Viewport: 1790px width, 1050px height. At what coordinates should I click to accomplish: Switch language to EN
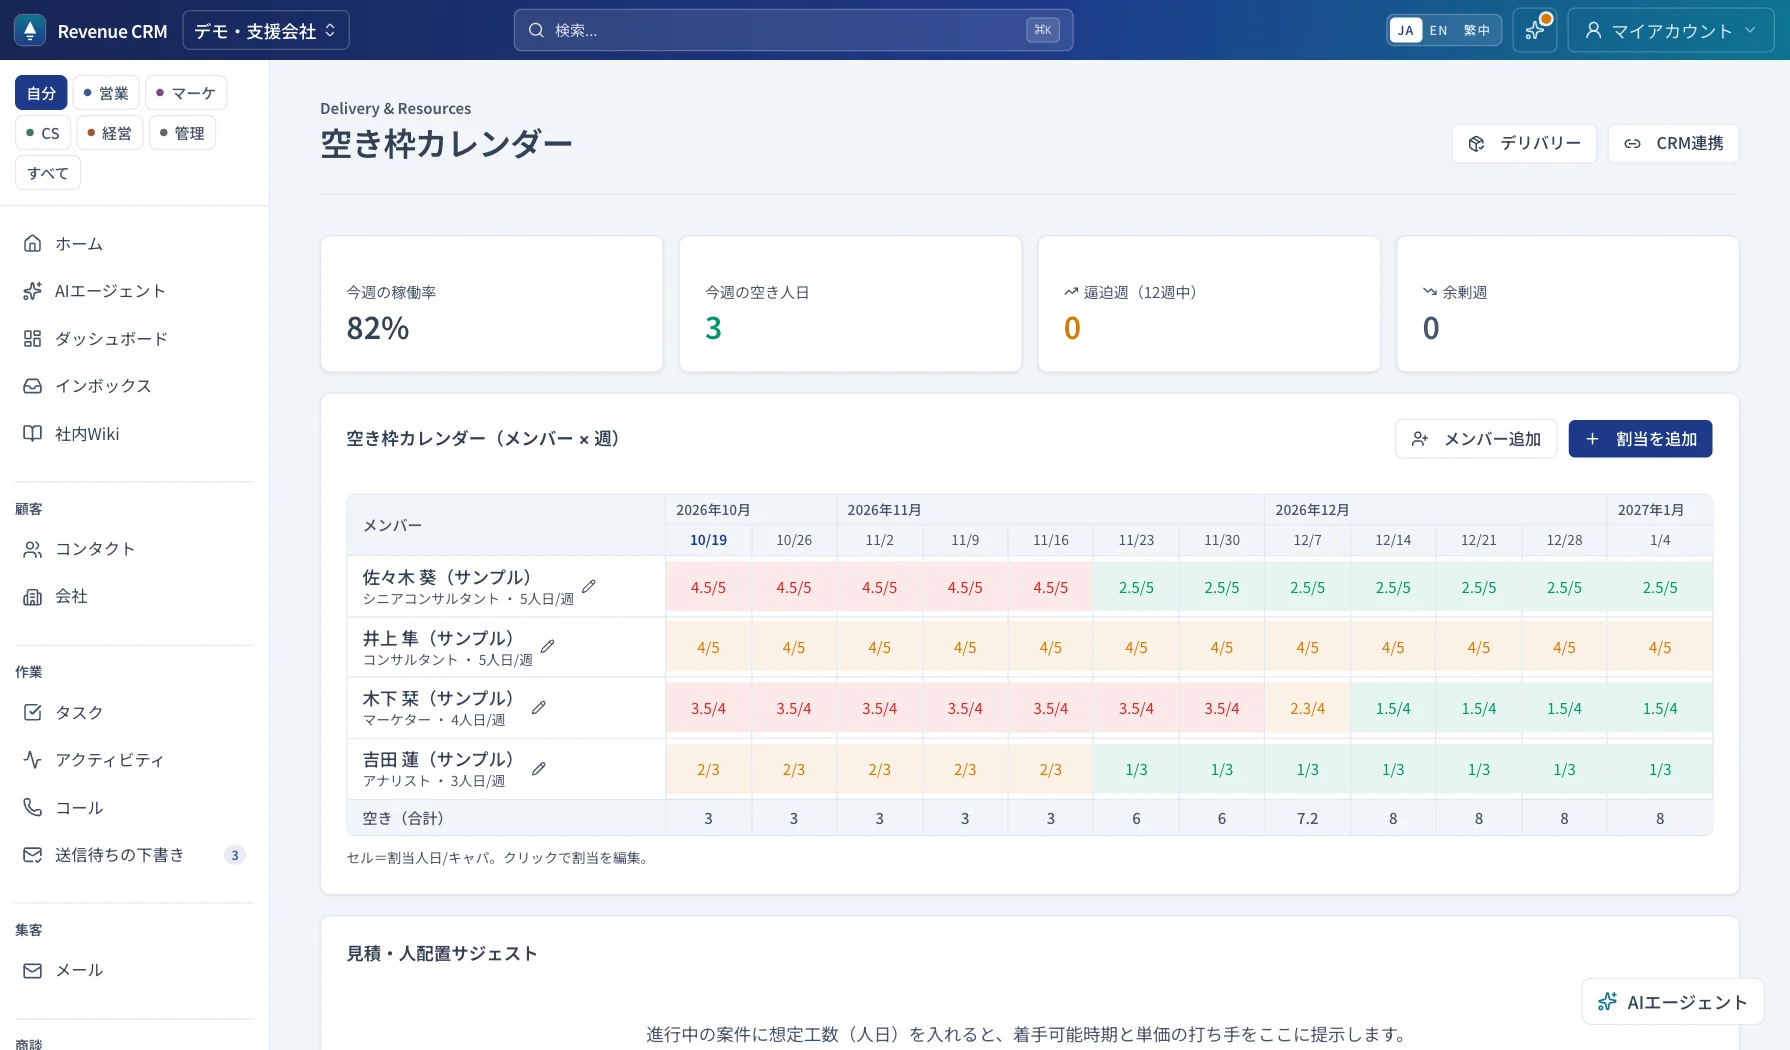click(x=1438, y=30)
